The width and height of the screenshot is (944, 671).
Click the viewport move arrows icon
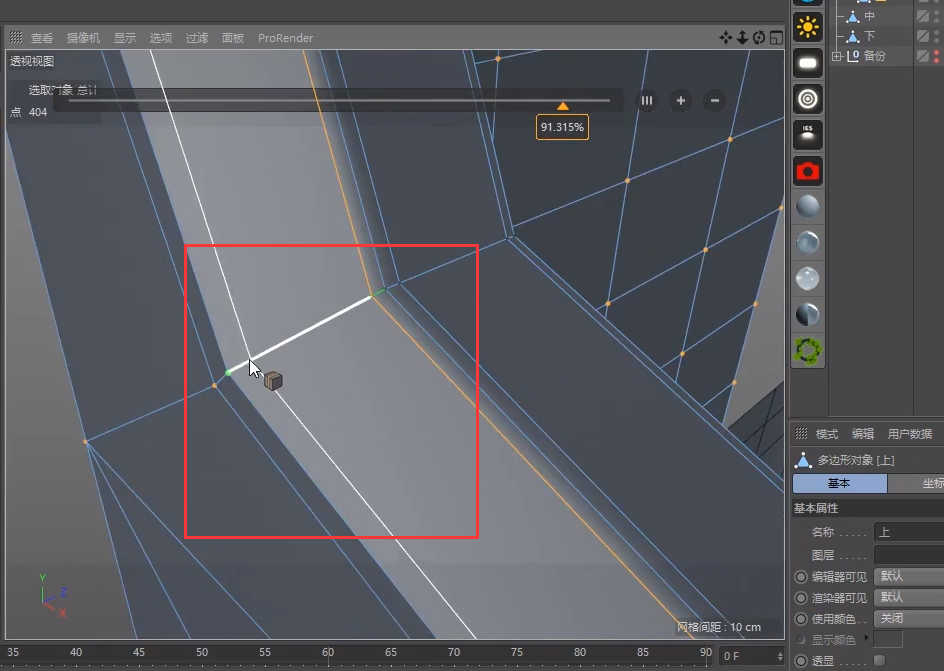(x=725, y=38)
